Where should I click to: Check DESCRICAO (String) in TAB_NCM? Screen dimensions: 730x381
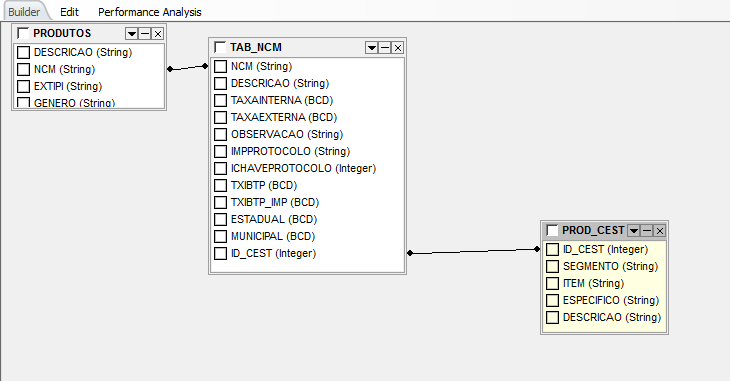pos(220,83)
